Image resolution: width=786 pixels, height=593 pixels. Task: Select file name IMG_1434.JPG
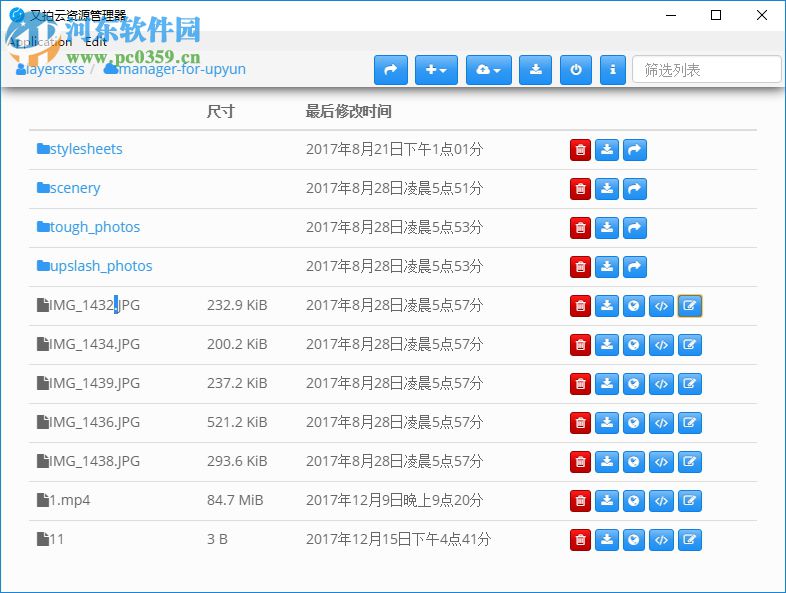click(x=94, y=344)
